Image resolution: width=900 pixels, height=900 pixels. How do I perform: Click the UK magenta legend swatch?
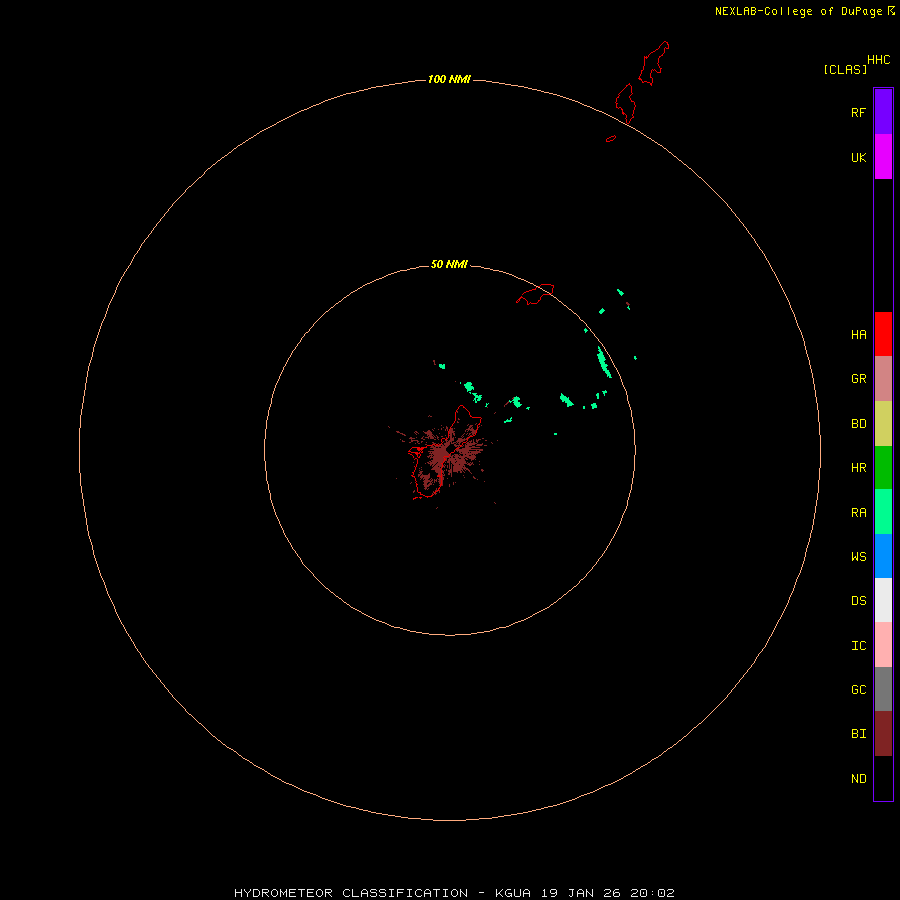pyautogui.click(x=883, y=157)
